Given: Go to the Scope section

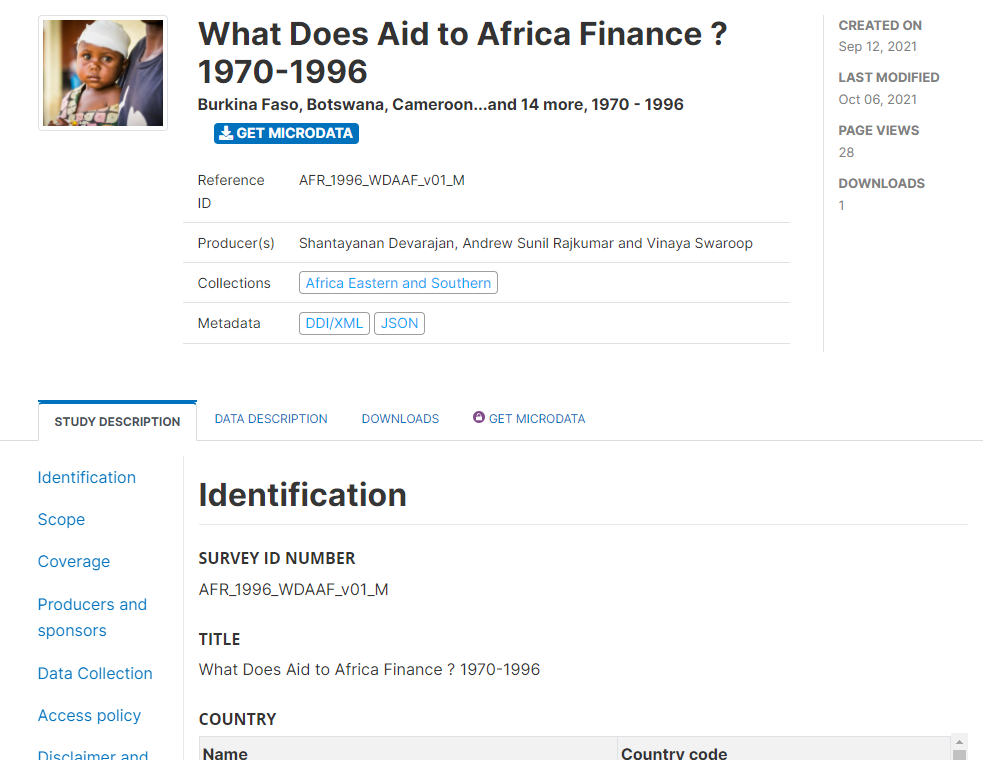Looking at the screenshot, I should 61,520.
